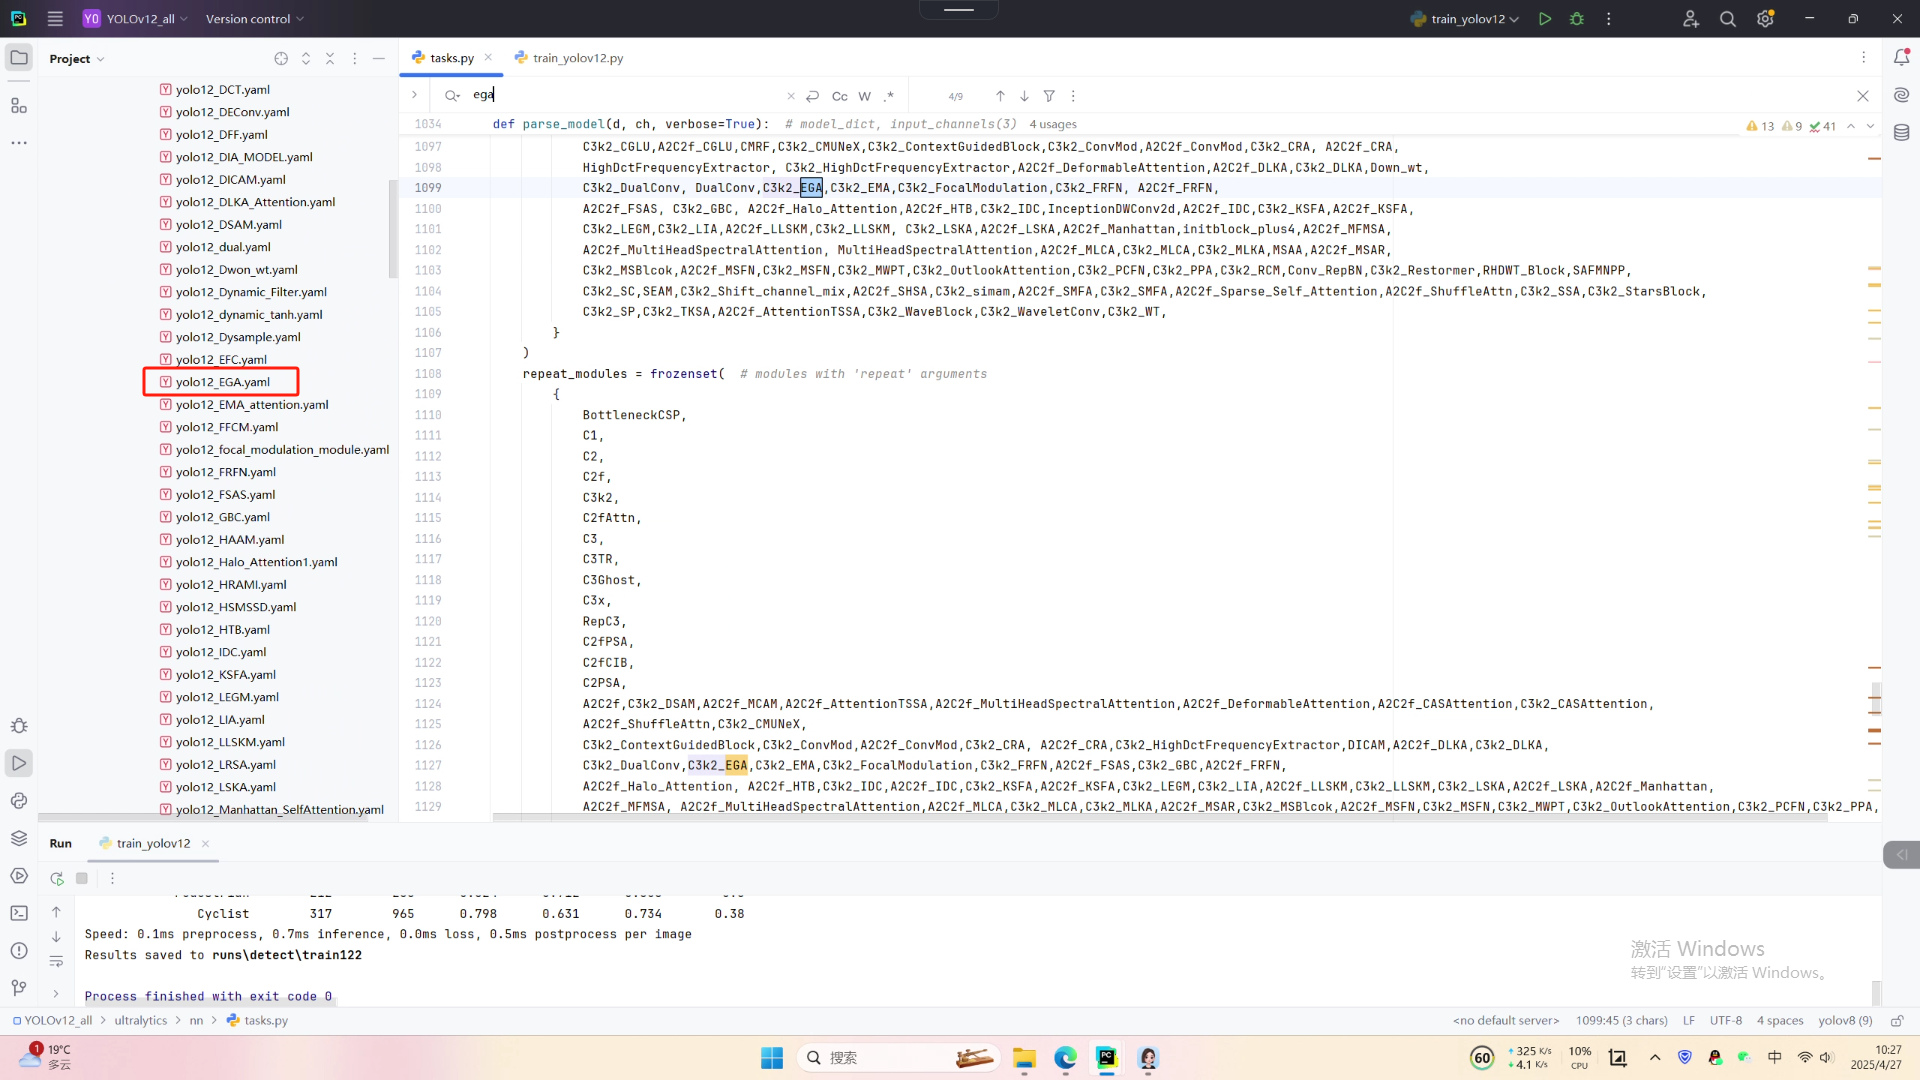Open the Python Console tool window icon
The image size is (1920, 1080).
(x=19, y=801)
